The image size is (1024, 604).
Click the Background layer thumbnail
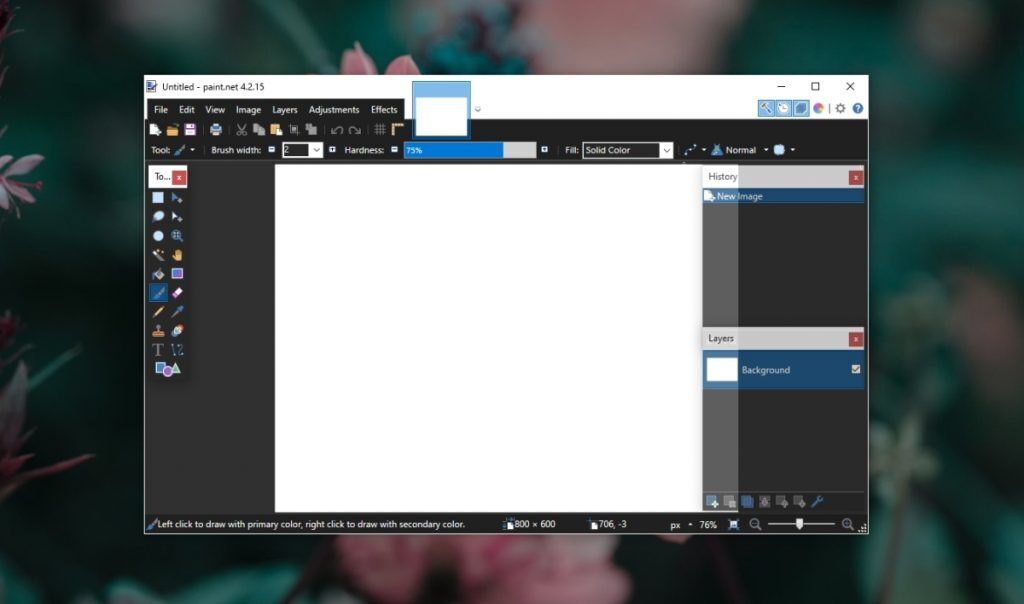point(719,369)
